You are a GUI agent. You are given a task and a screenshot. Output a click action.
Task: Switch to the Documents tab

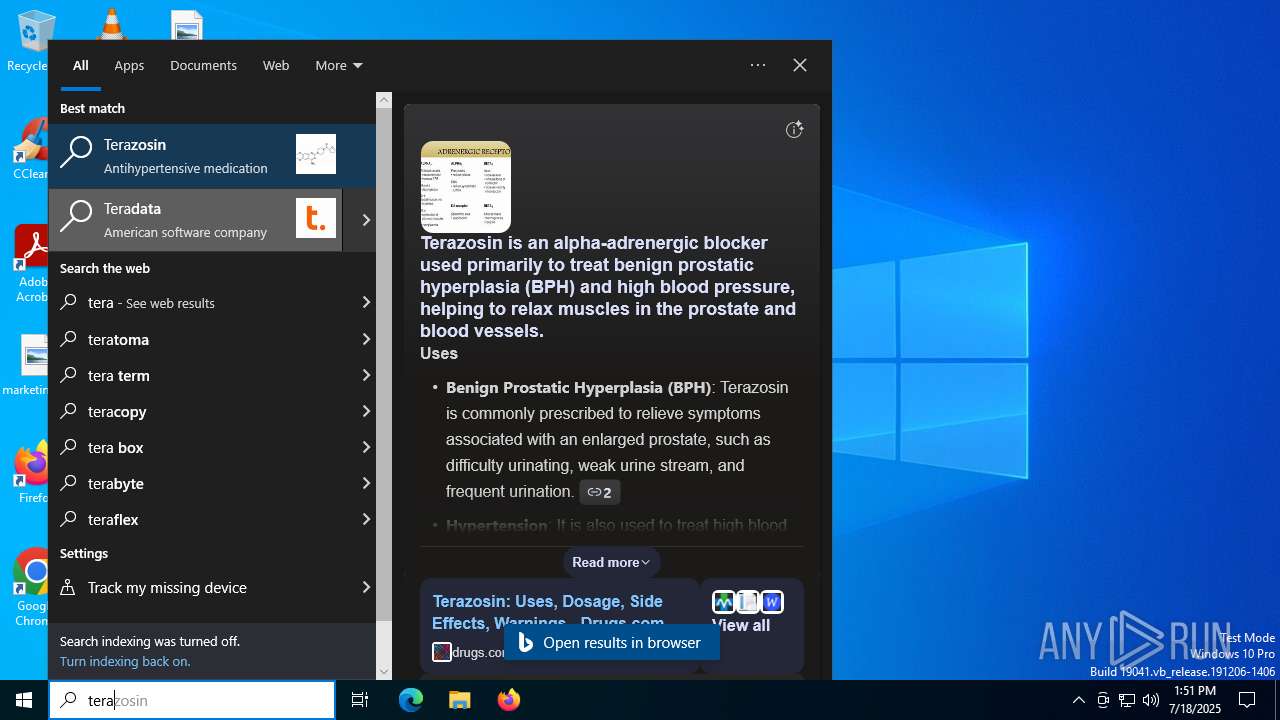(x=203, y=65)
